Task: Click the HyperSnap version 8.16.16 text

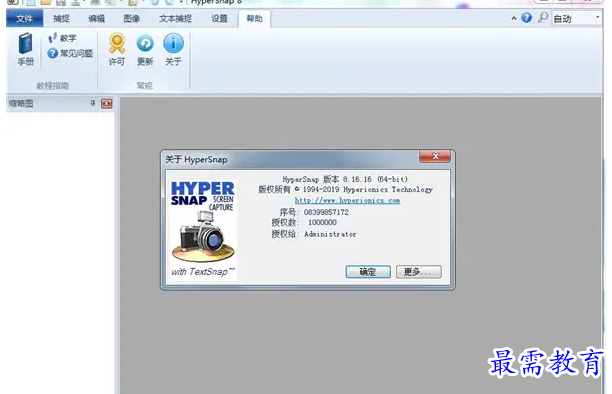Action: (x=345, y=179)
